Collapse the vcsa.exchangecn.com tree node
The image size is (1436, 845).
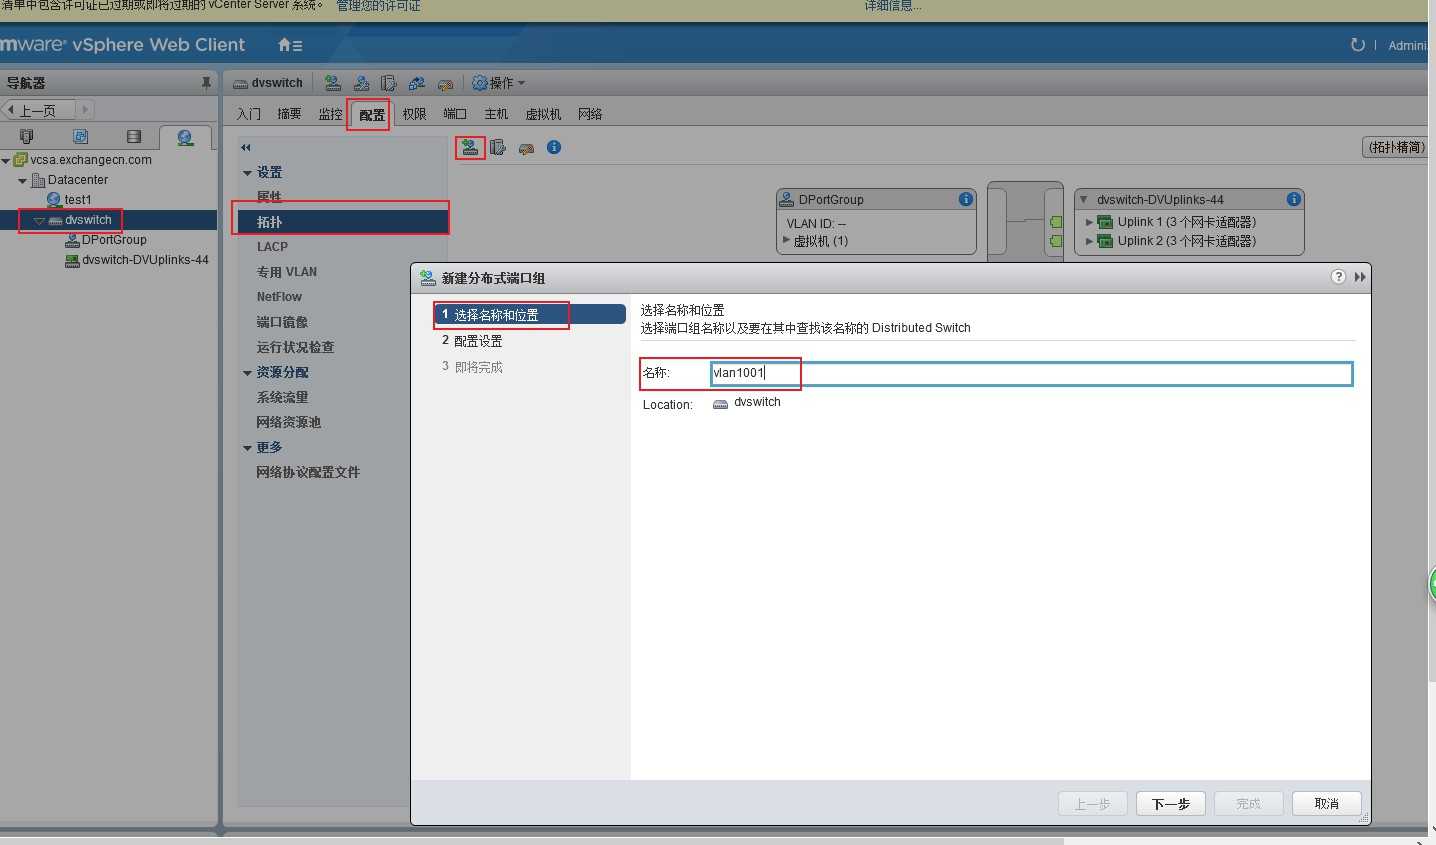(6, 160)
